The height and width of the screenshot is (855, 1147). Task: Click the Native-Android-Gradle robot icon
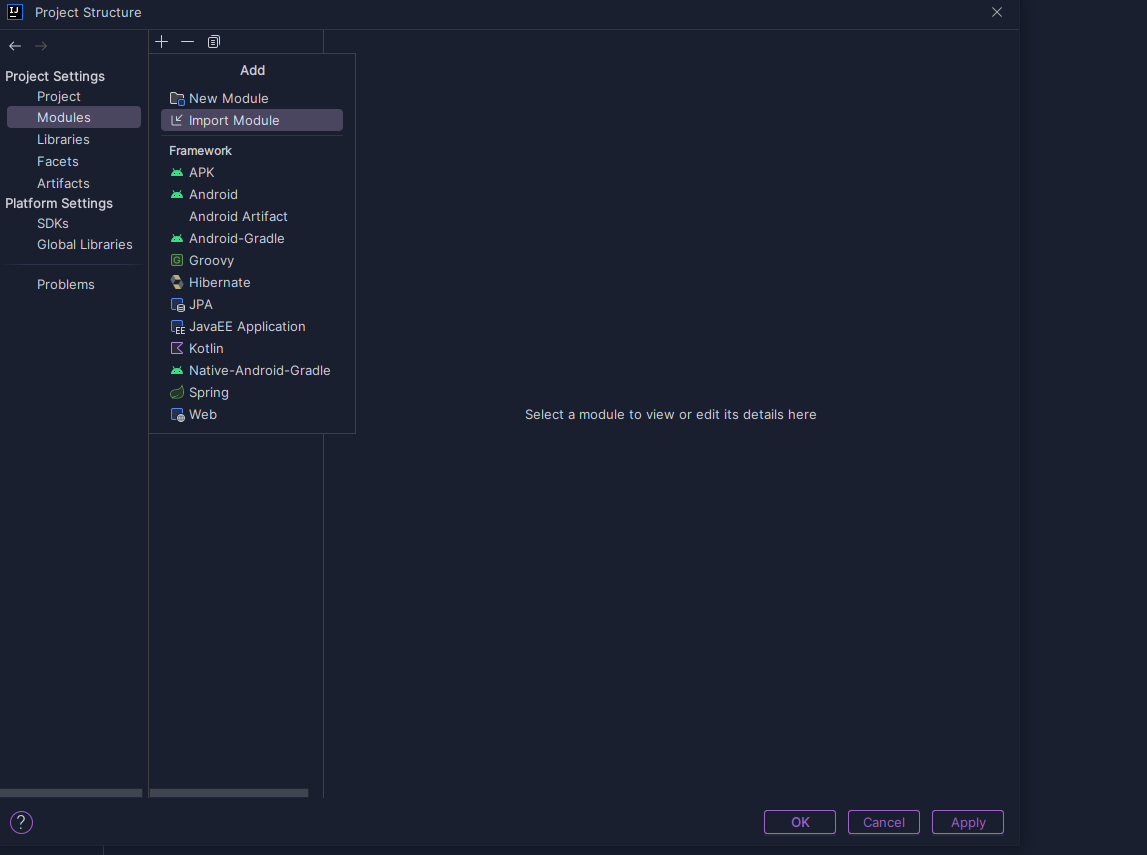pyautogui.click(x=177, y=371)
